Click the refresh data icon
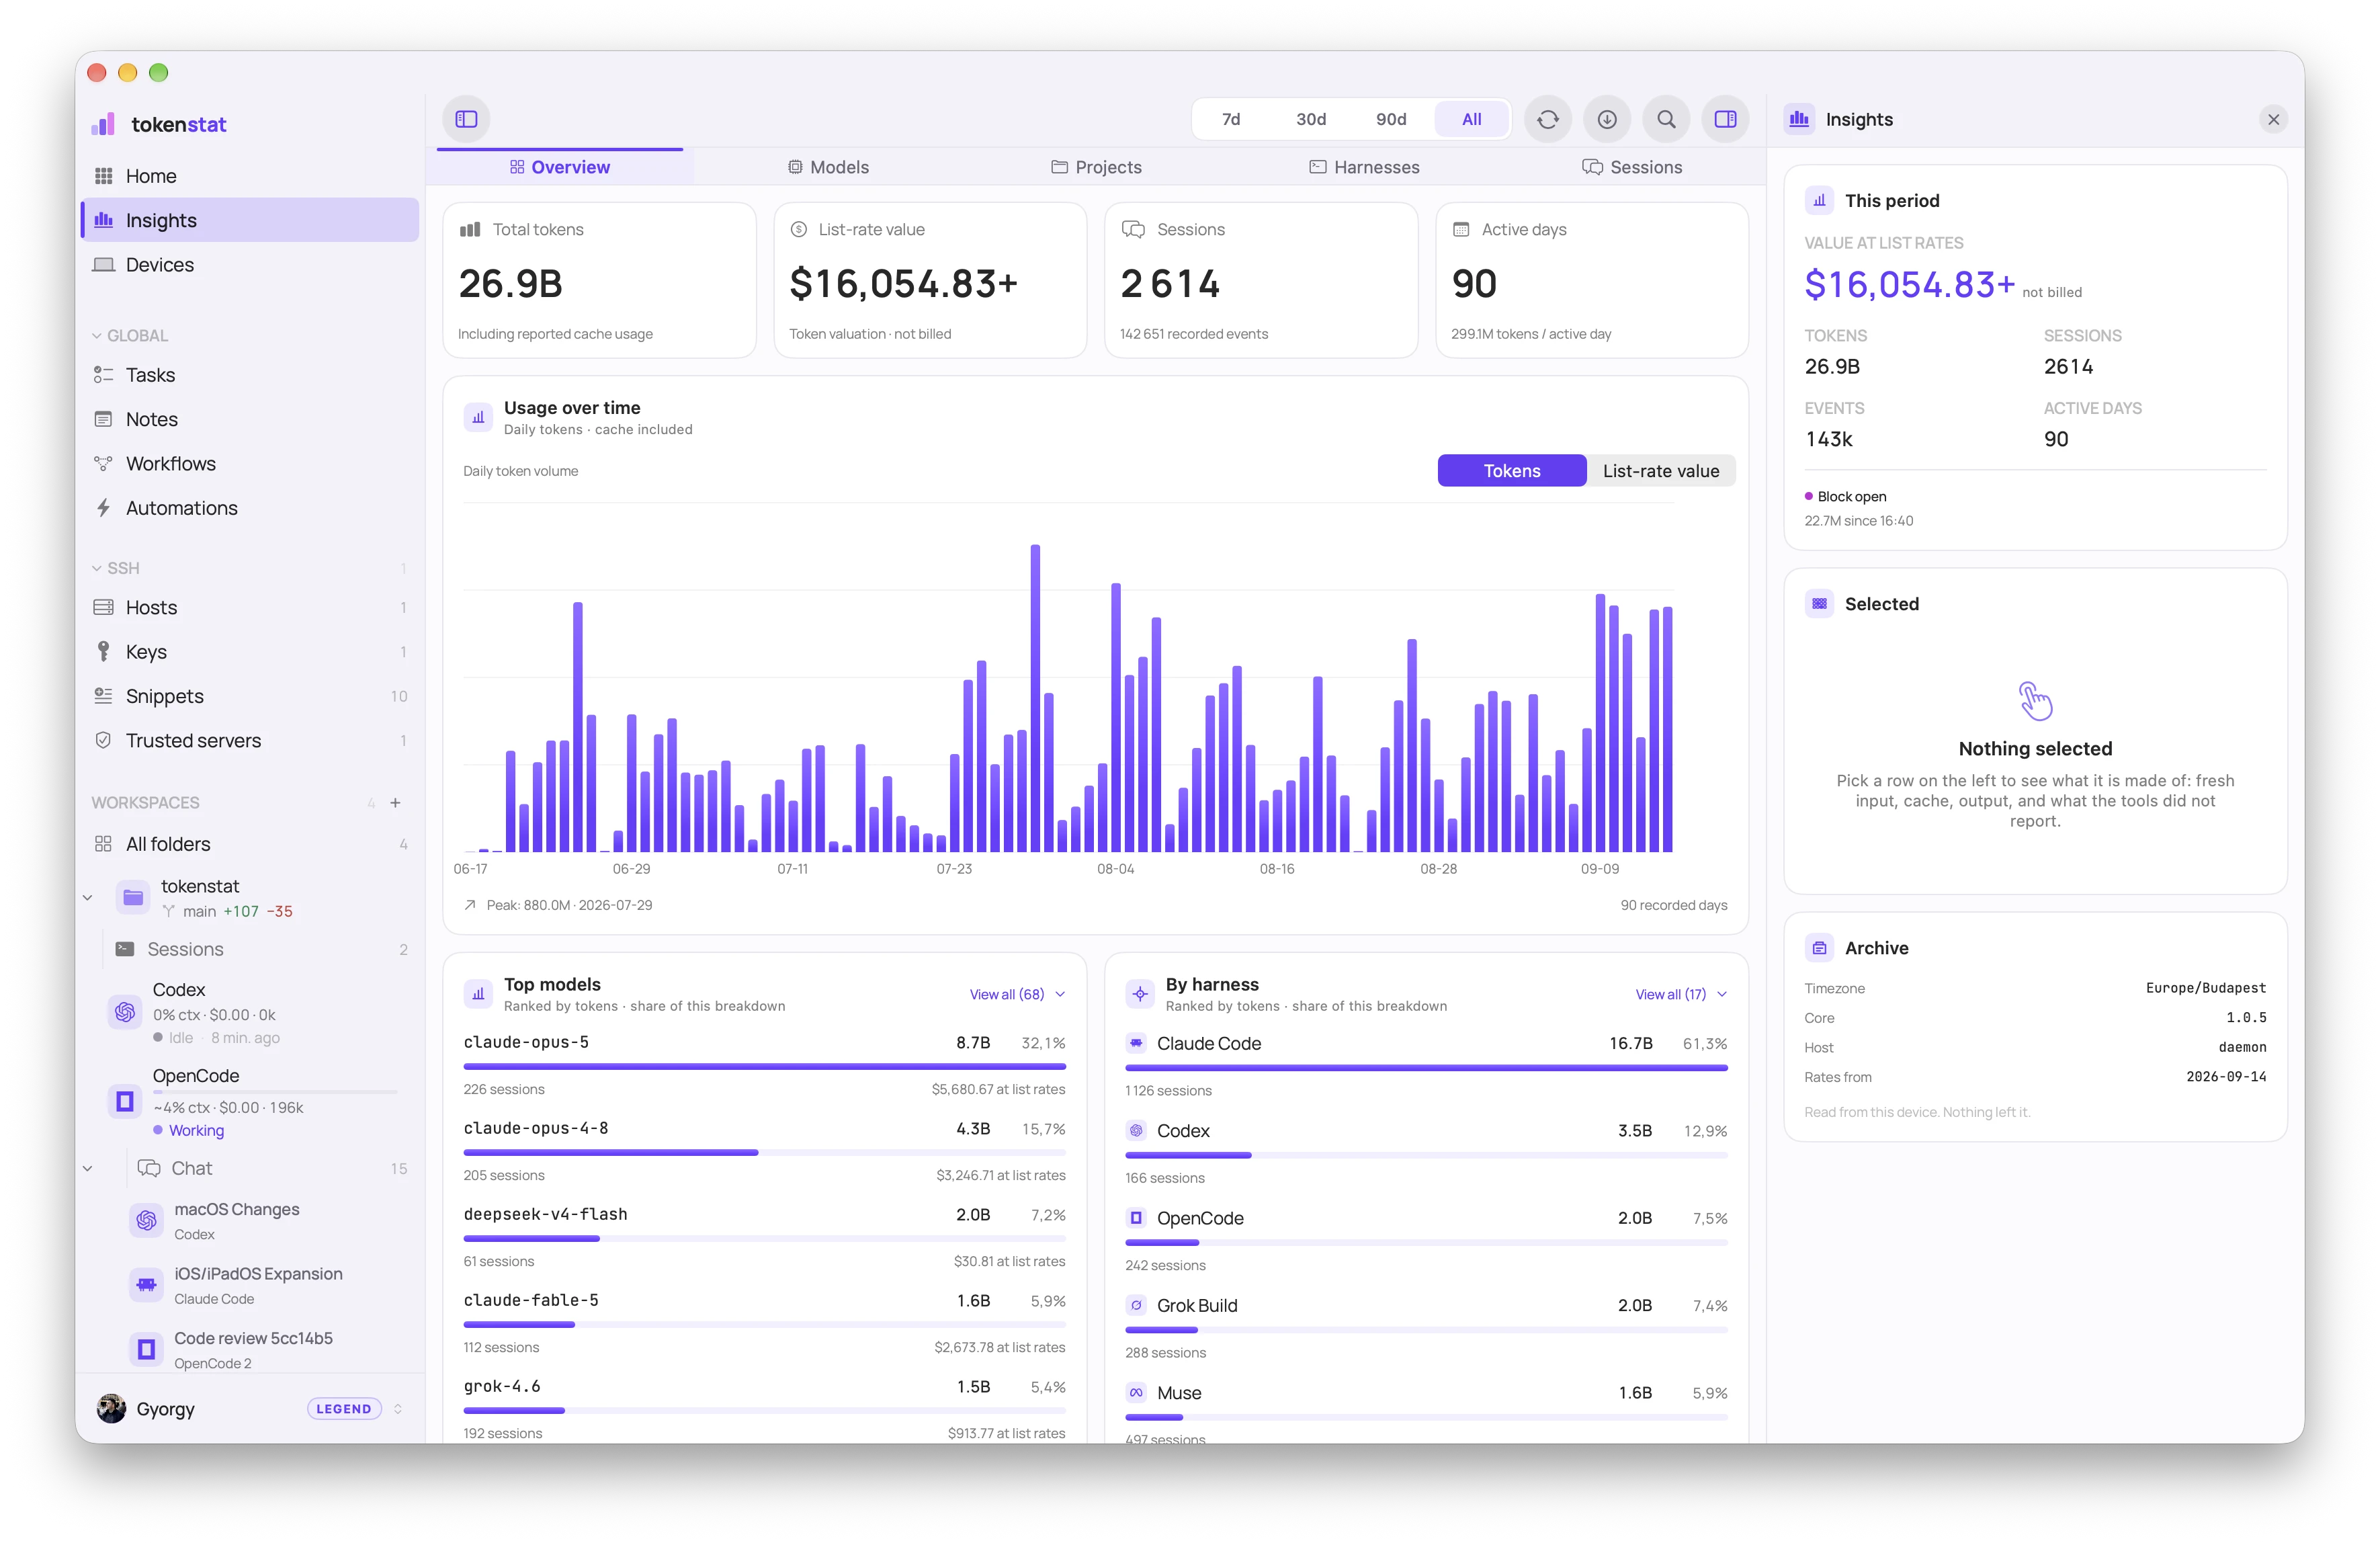The width and height of the screenshot is (2380, 1543). pyautogui.click(x=1547, y=119)
